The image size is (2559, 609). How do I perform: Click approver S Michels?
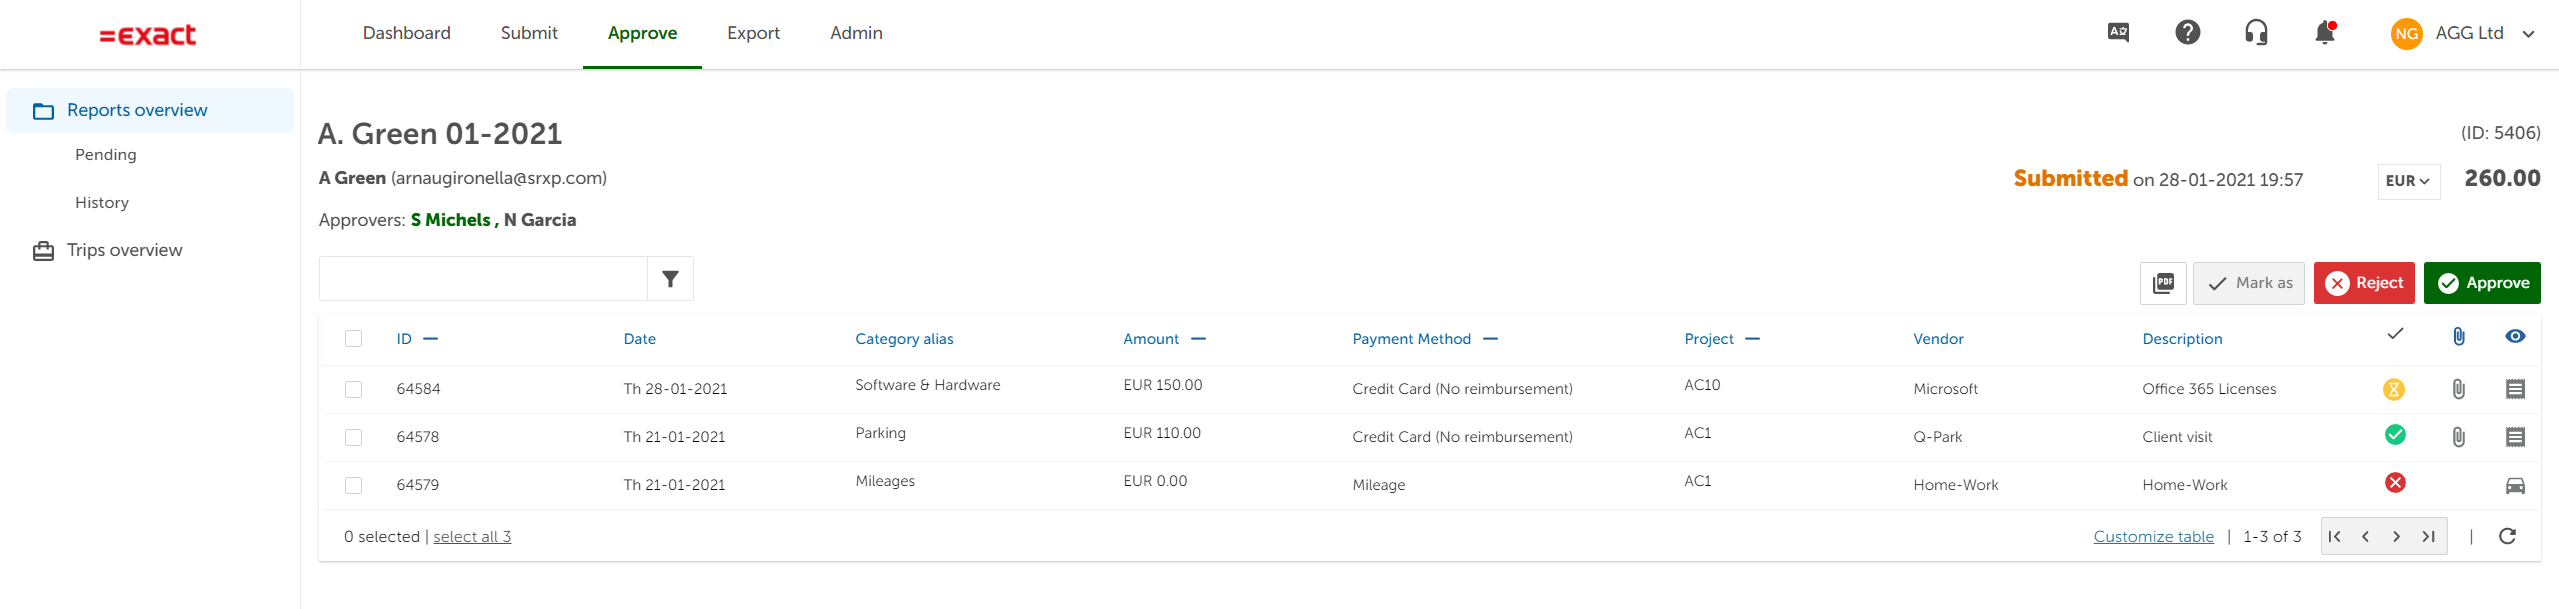click(x=451, y=220)
